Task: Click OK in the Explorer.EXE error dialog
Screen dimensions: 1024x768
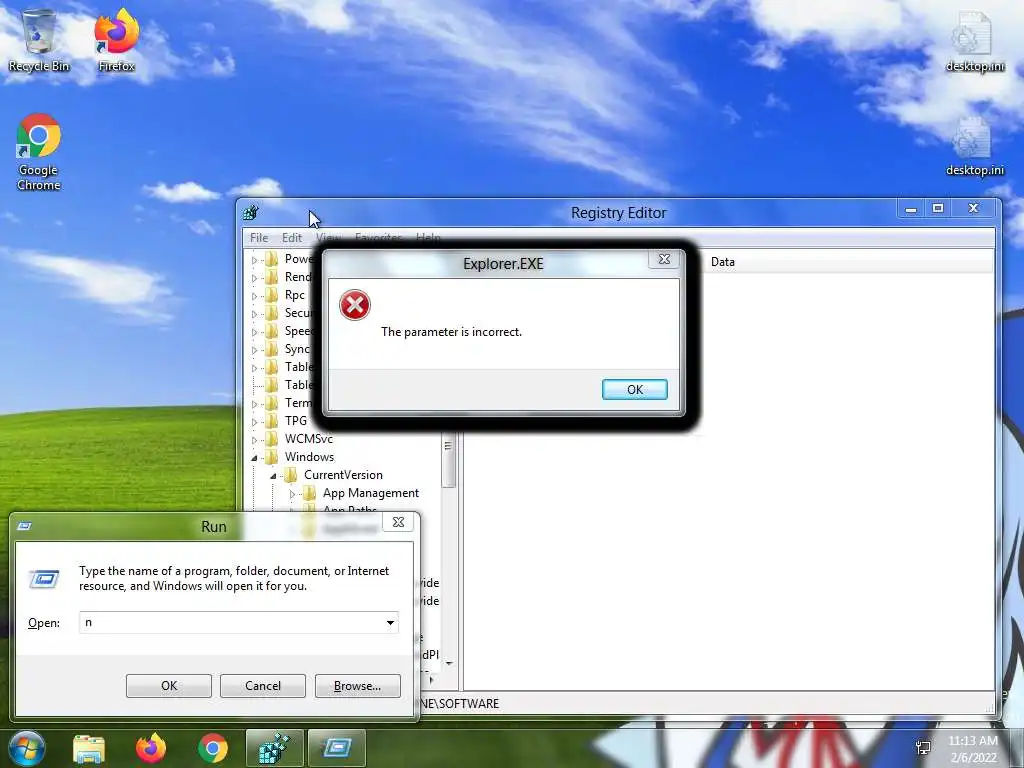Action: [635, 389]
